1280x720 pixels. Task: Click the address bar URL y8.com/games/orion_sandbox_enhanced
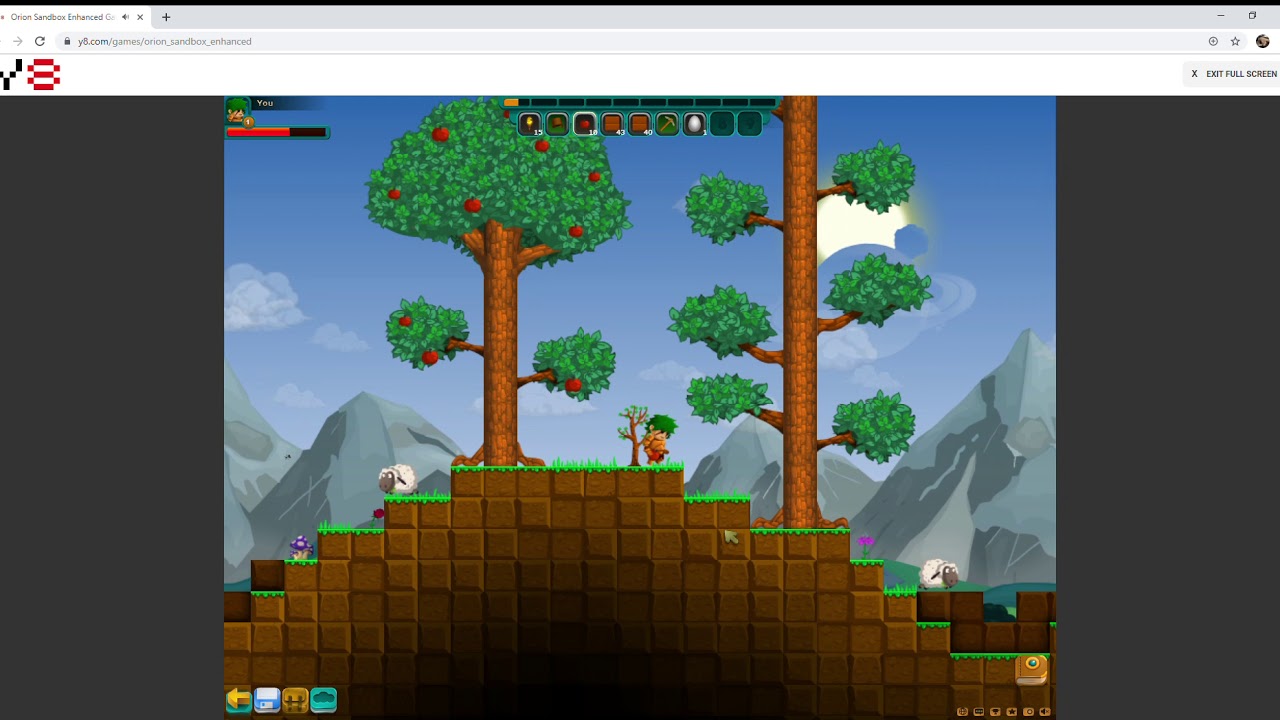tap(165, 41)
